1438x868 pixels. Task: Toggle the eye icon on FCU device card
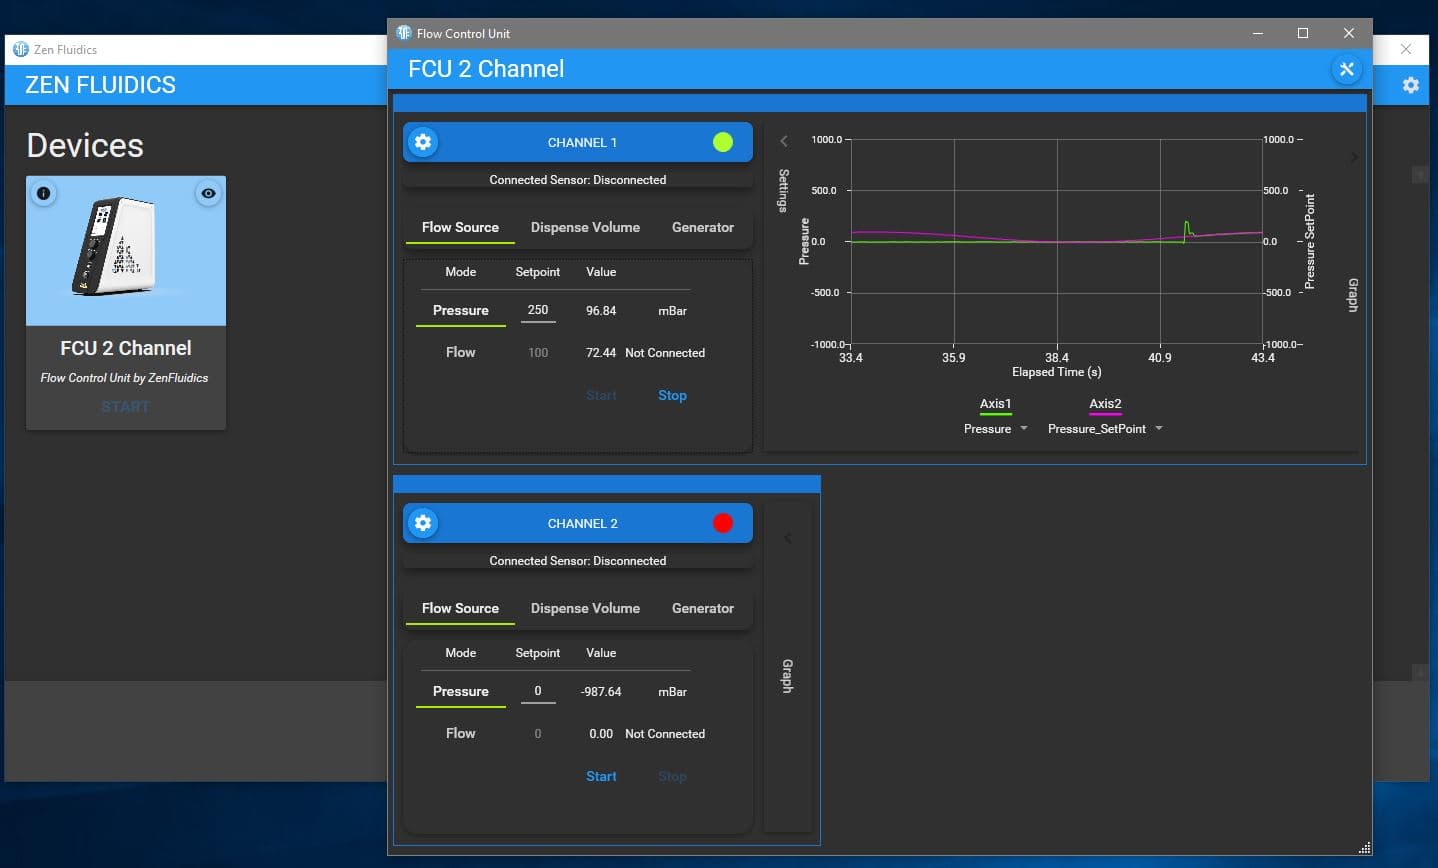point(208,193)
